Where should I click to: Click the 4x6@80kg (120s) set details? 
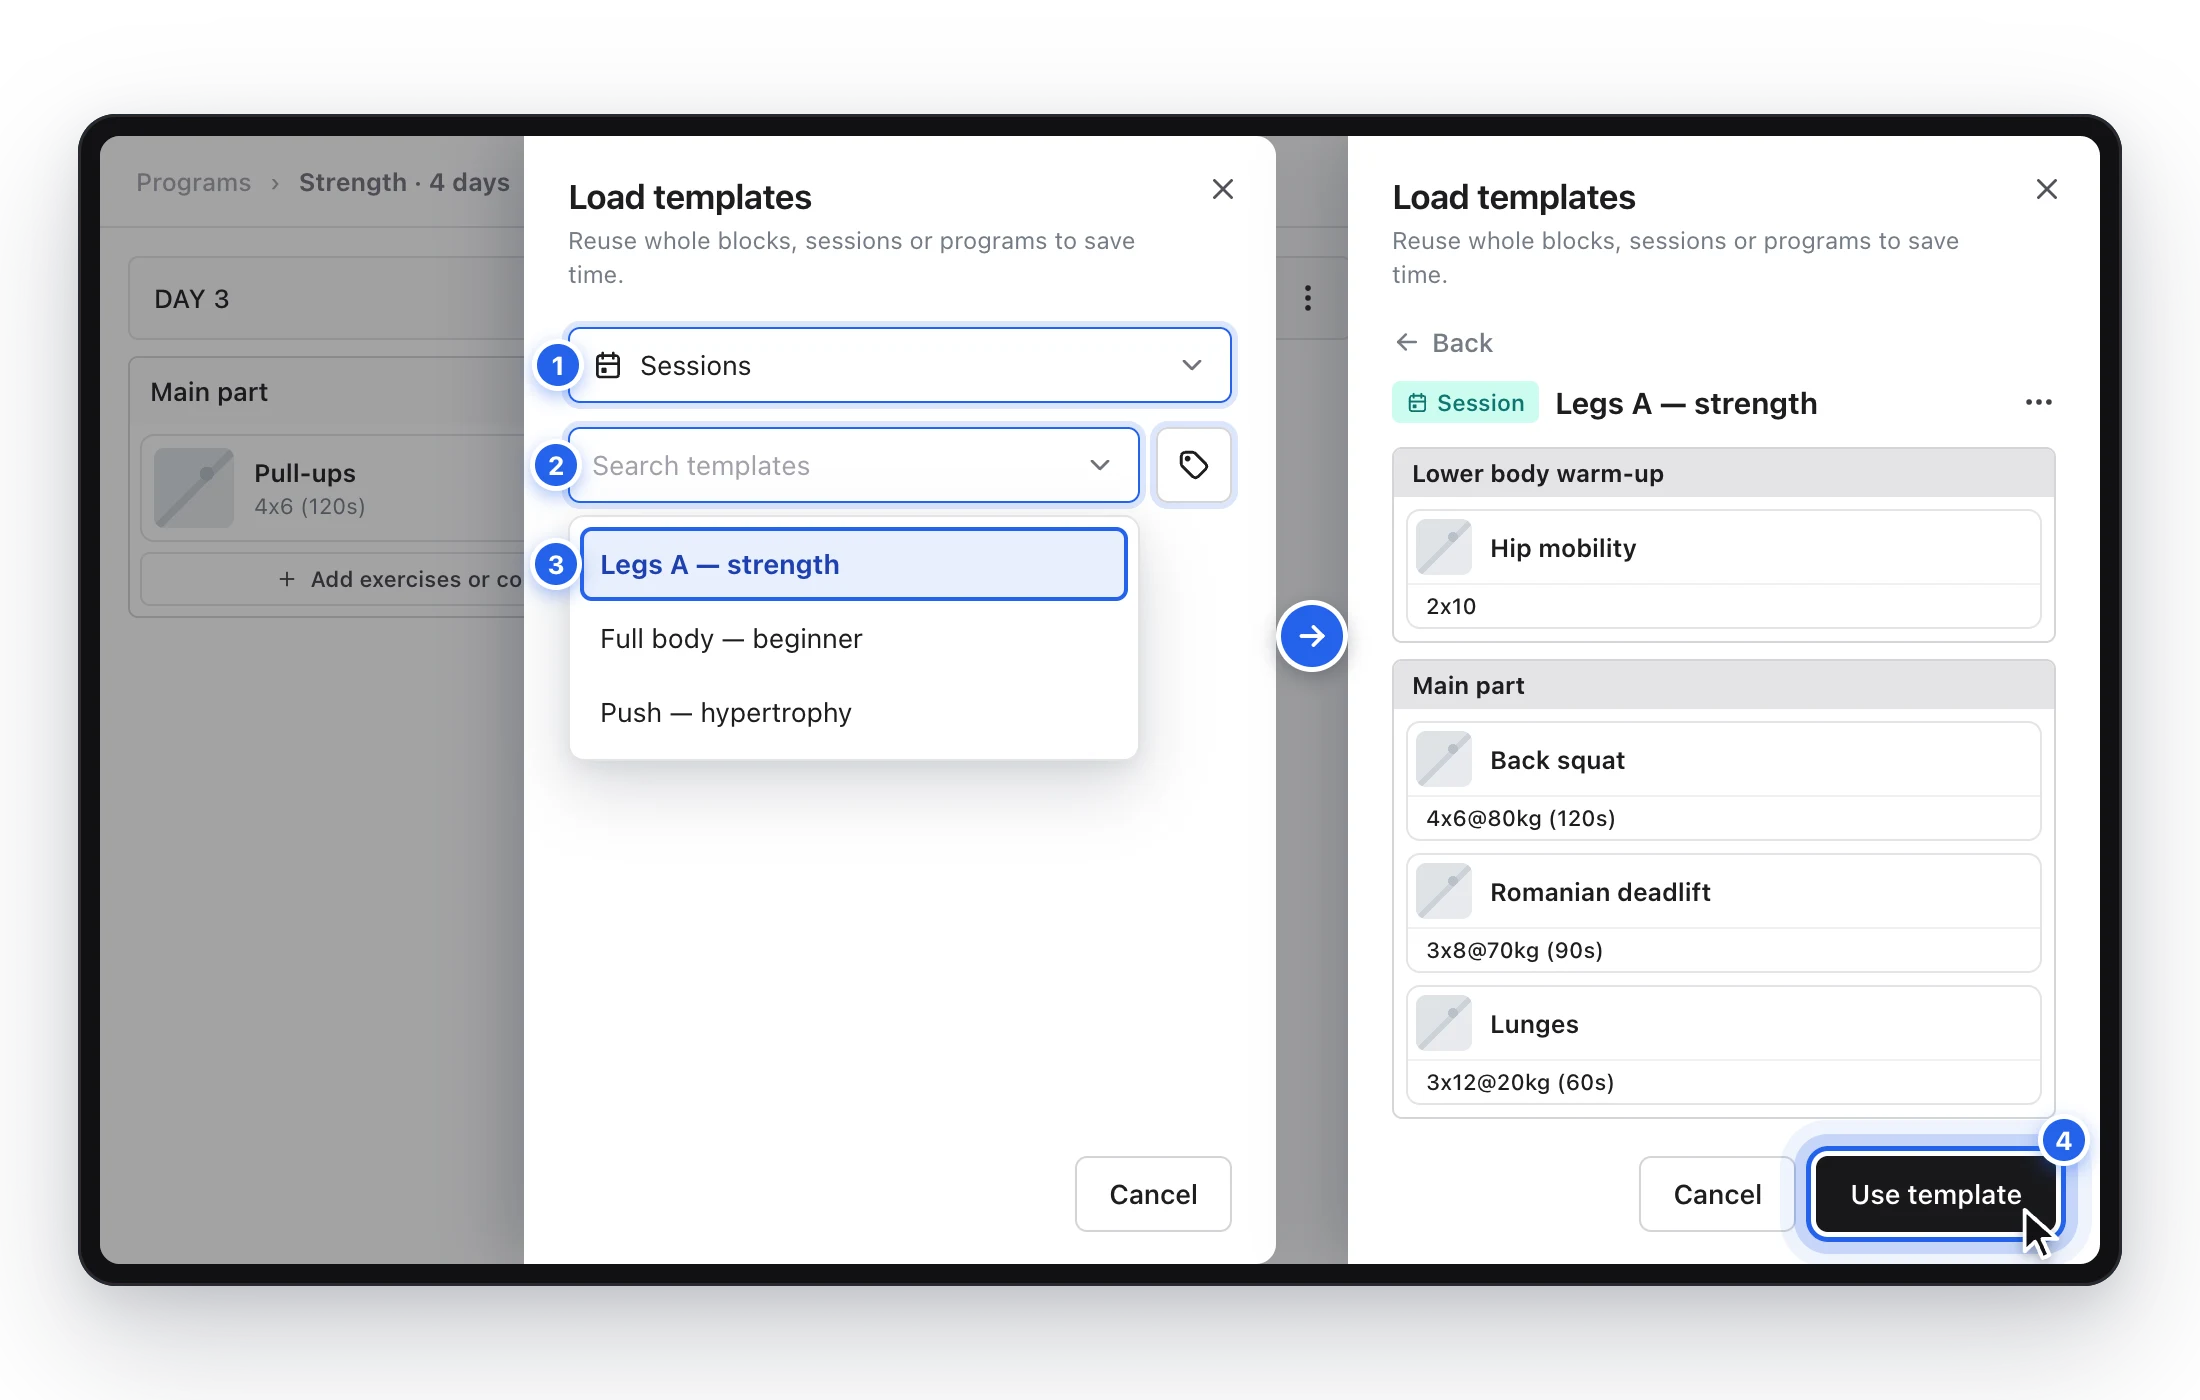(x=1520, y=818)
